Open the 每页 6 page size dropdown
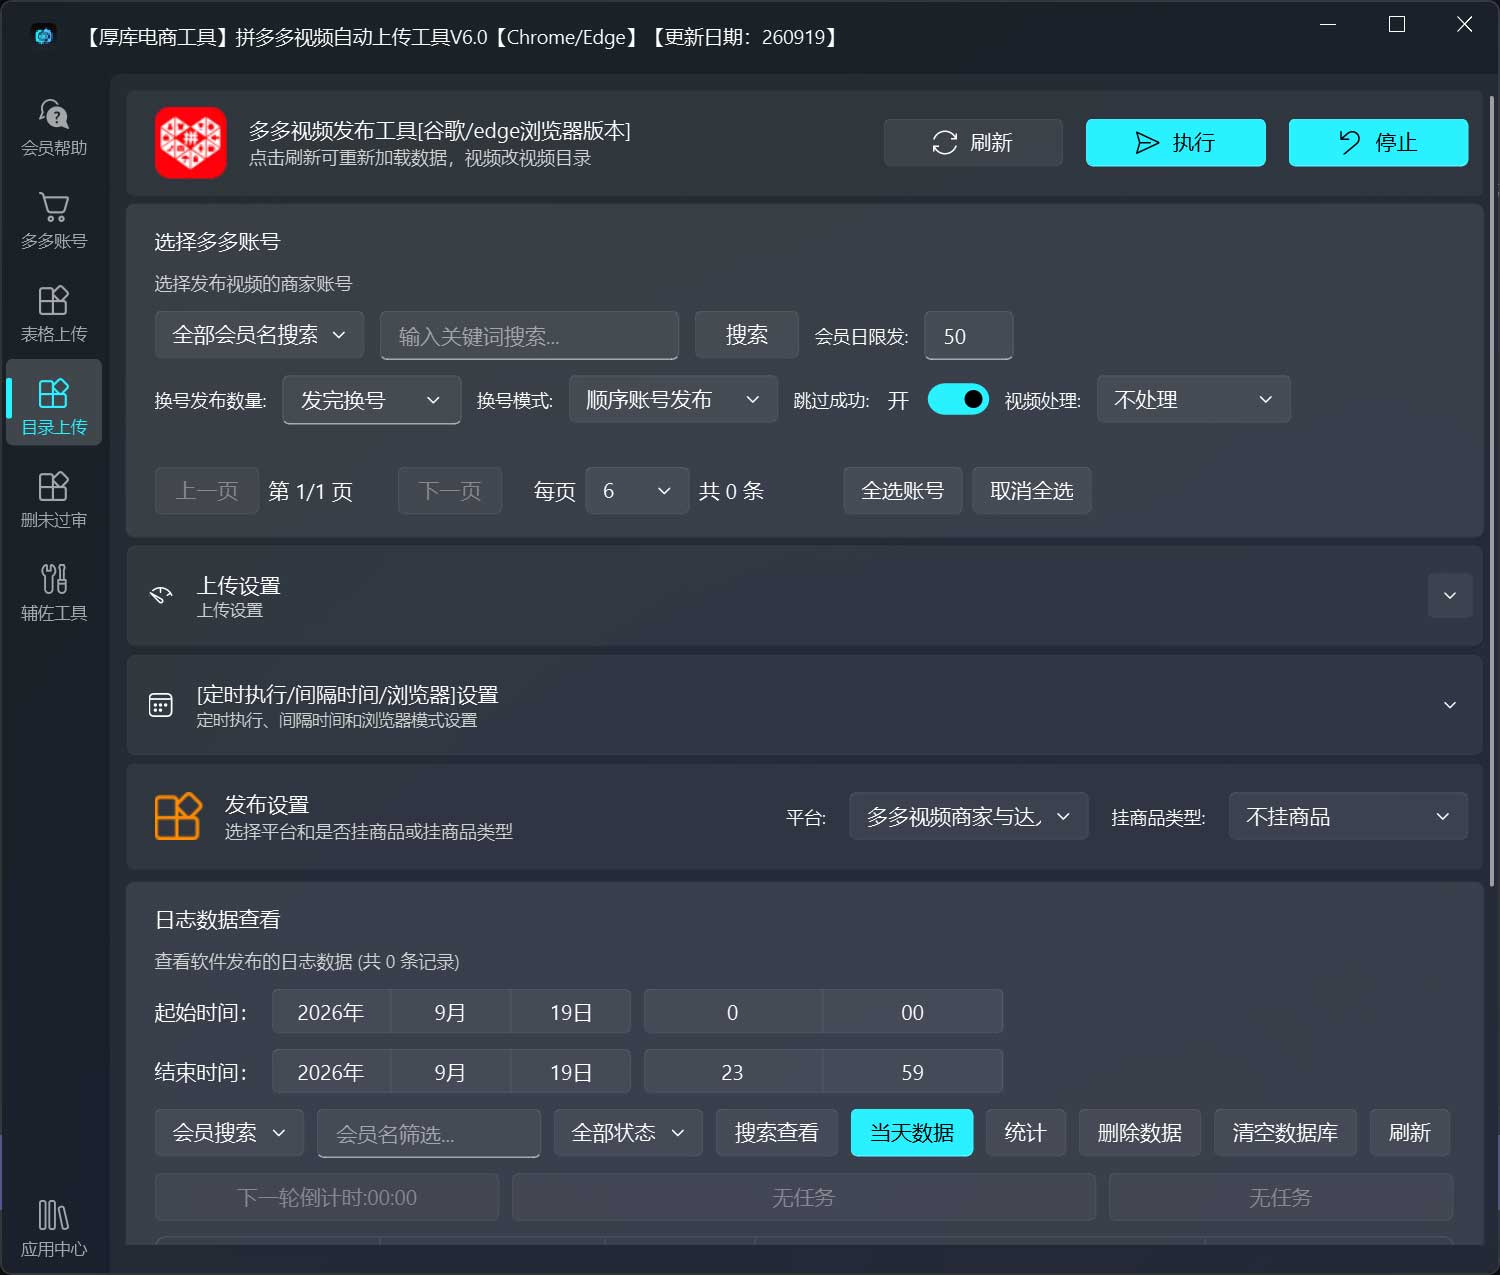The height and width of the screenshot is (1275, 1500). pos(637,491)
